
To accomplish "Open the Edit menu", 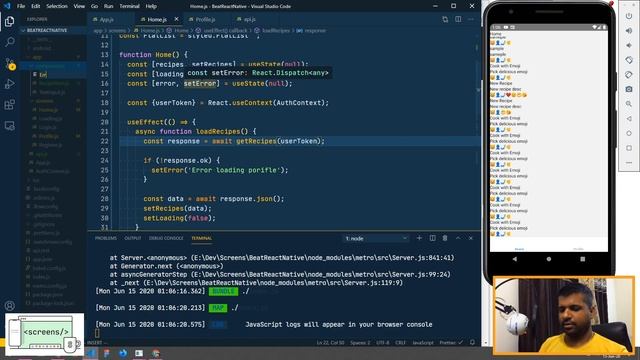I will coord(36,6).
